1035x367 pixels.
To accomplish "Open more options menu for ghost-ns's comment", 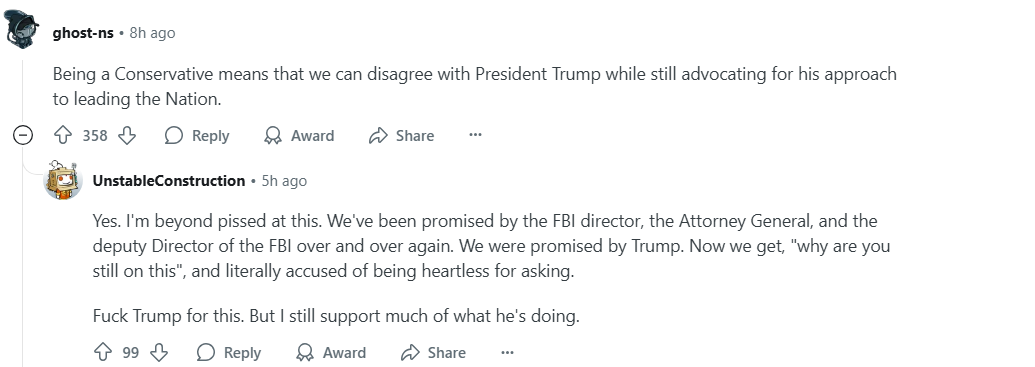I will coord(475,135).
